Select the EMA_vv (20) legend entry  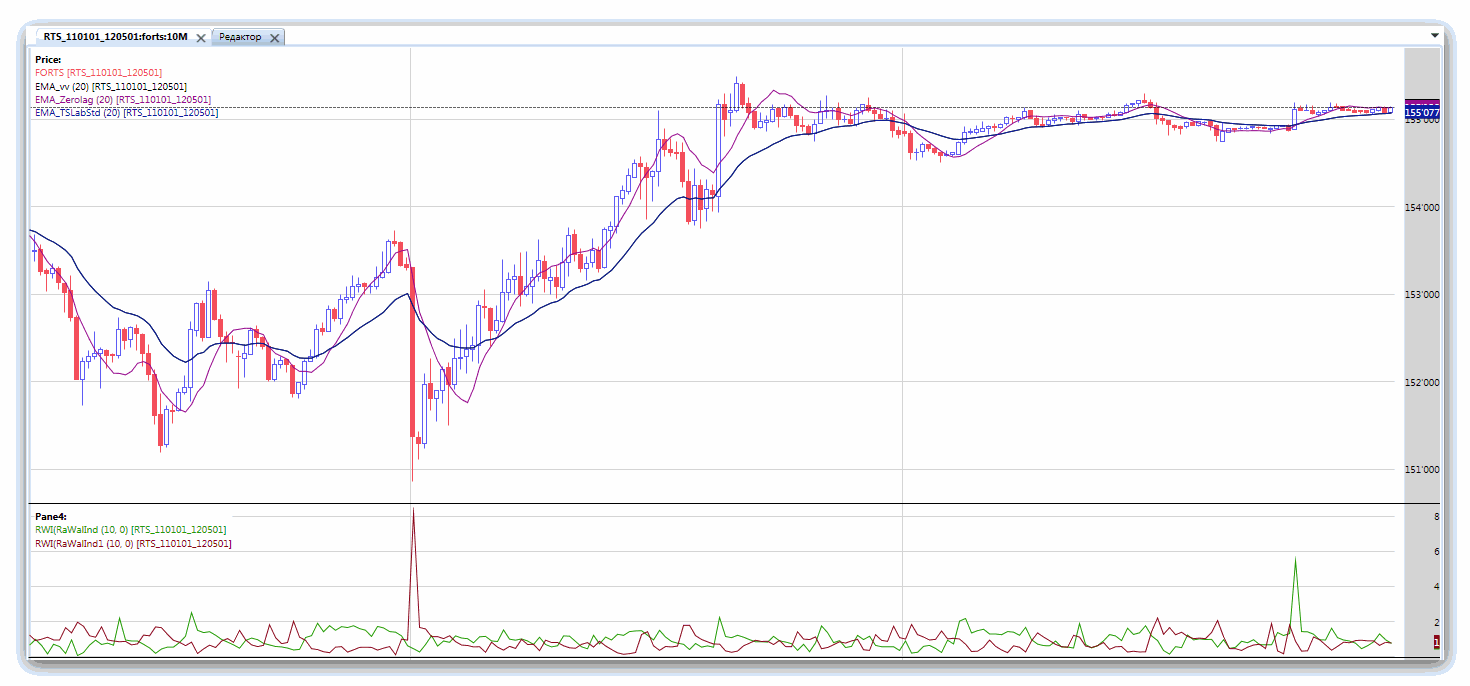pyautogui.click(x=110, y=87)
